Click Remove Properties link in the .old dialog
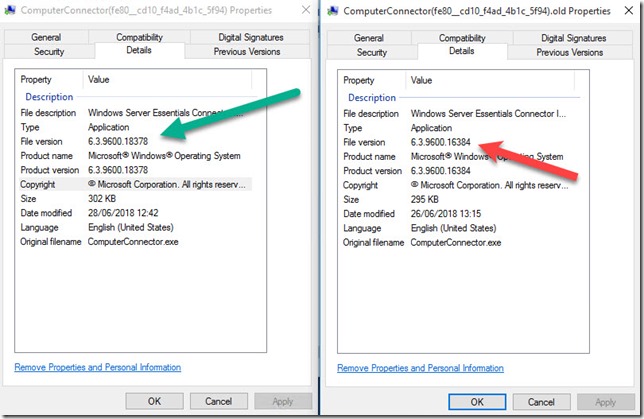Screen dimensions: 644x419 point(430,368)
